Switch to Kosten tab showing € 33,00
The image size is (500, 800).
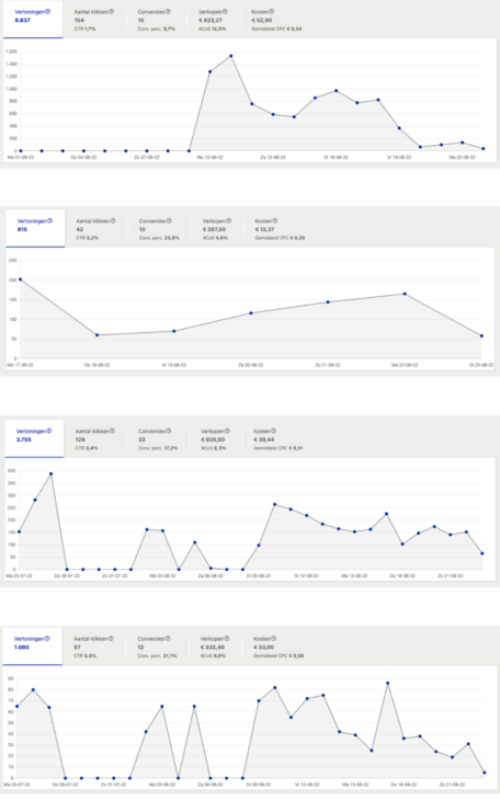[278, 647]
